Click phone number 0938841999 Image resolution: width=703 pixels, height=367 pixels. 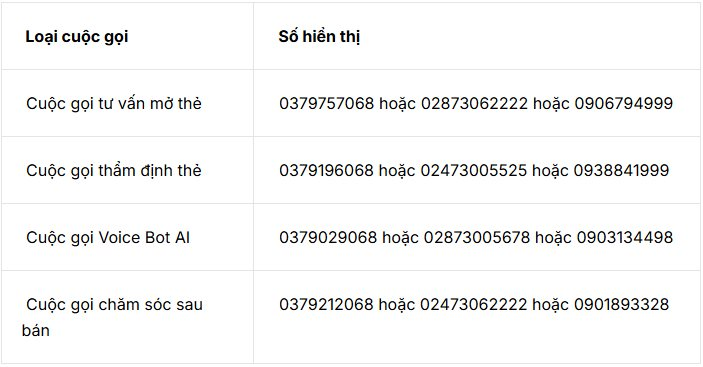[x=621, y=170]
